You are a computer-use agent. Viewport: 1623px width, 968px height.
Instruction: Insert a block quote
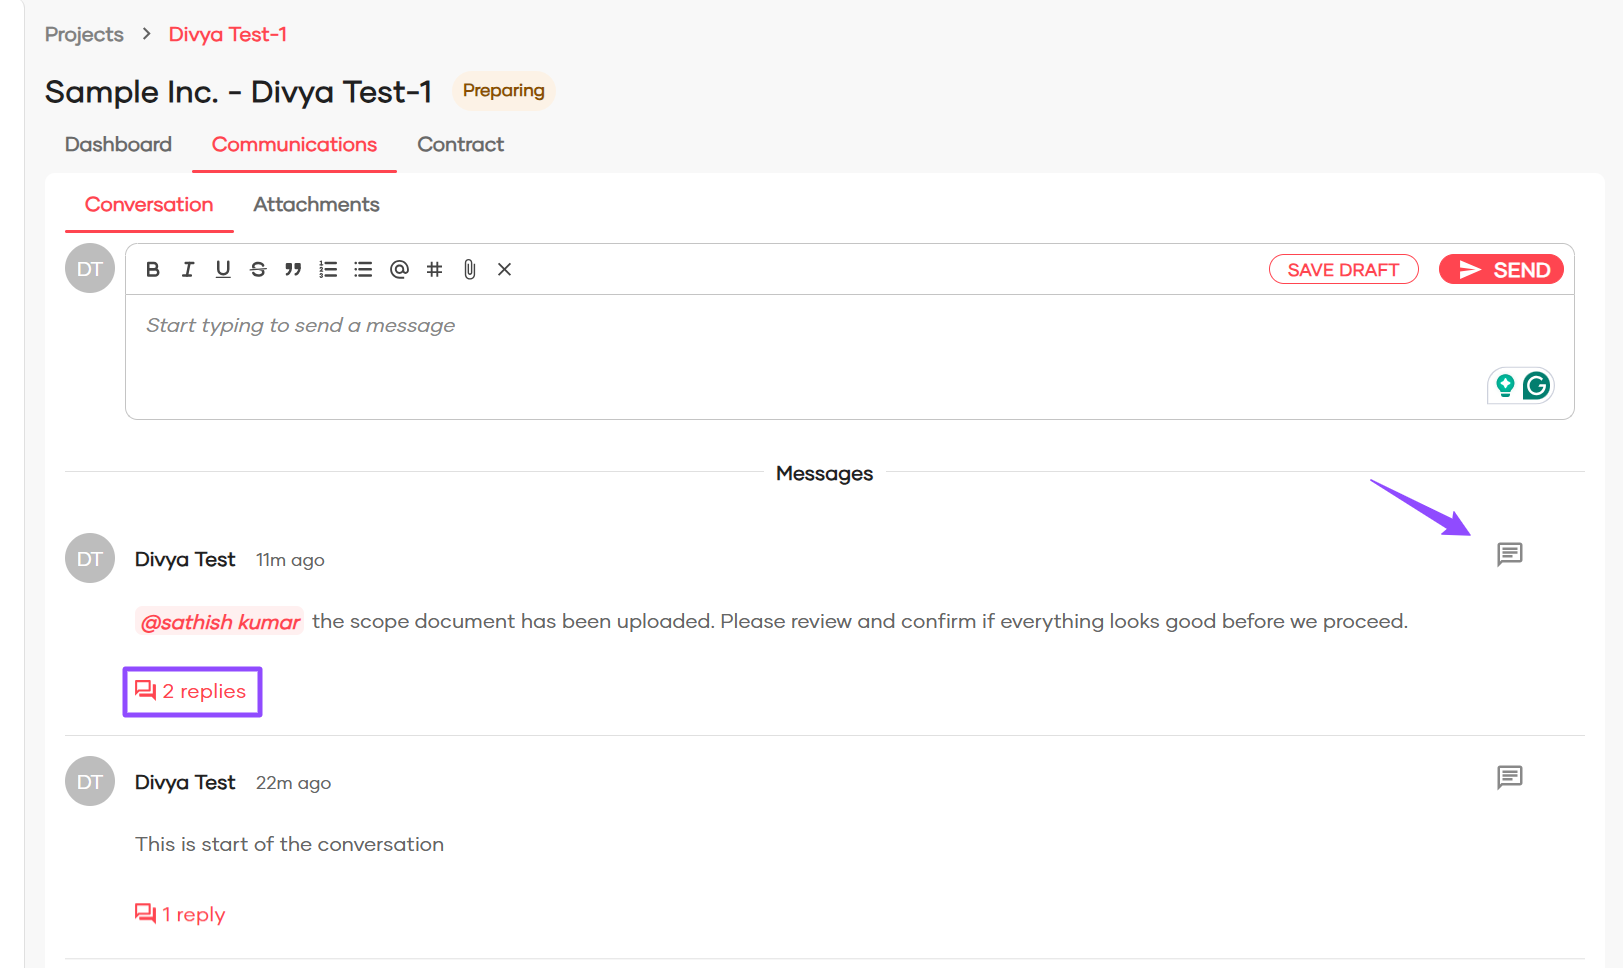[x=293, y=269]
